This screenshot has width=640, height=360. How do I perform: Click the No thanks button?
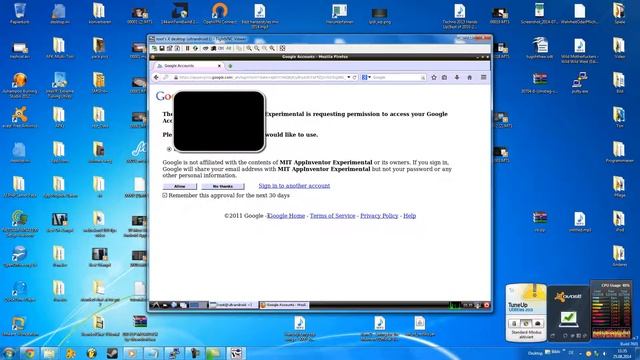(x=223, y=186)
